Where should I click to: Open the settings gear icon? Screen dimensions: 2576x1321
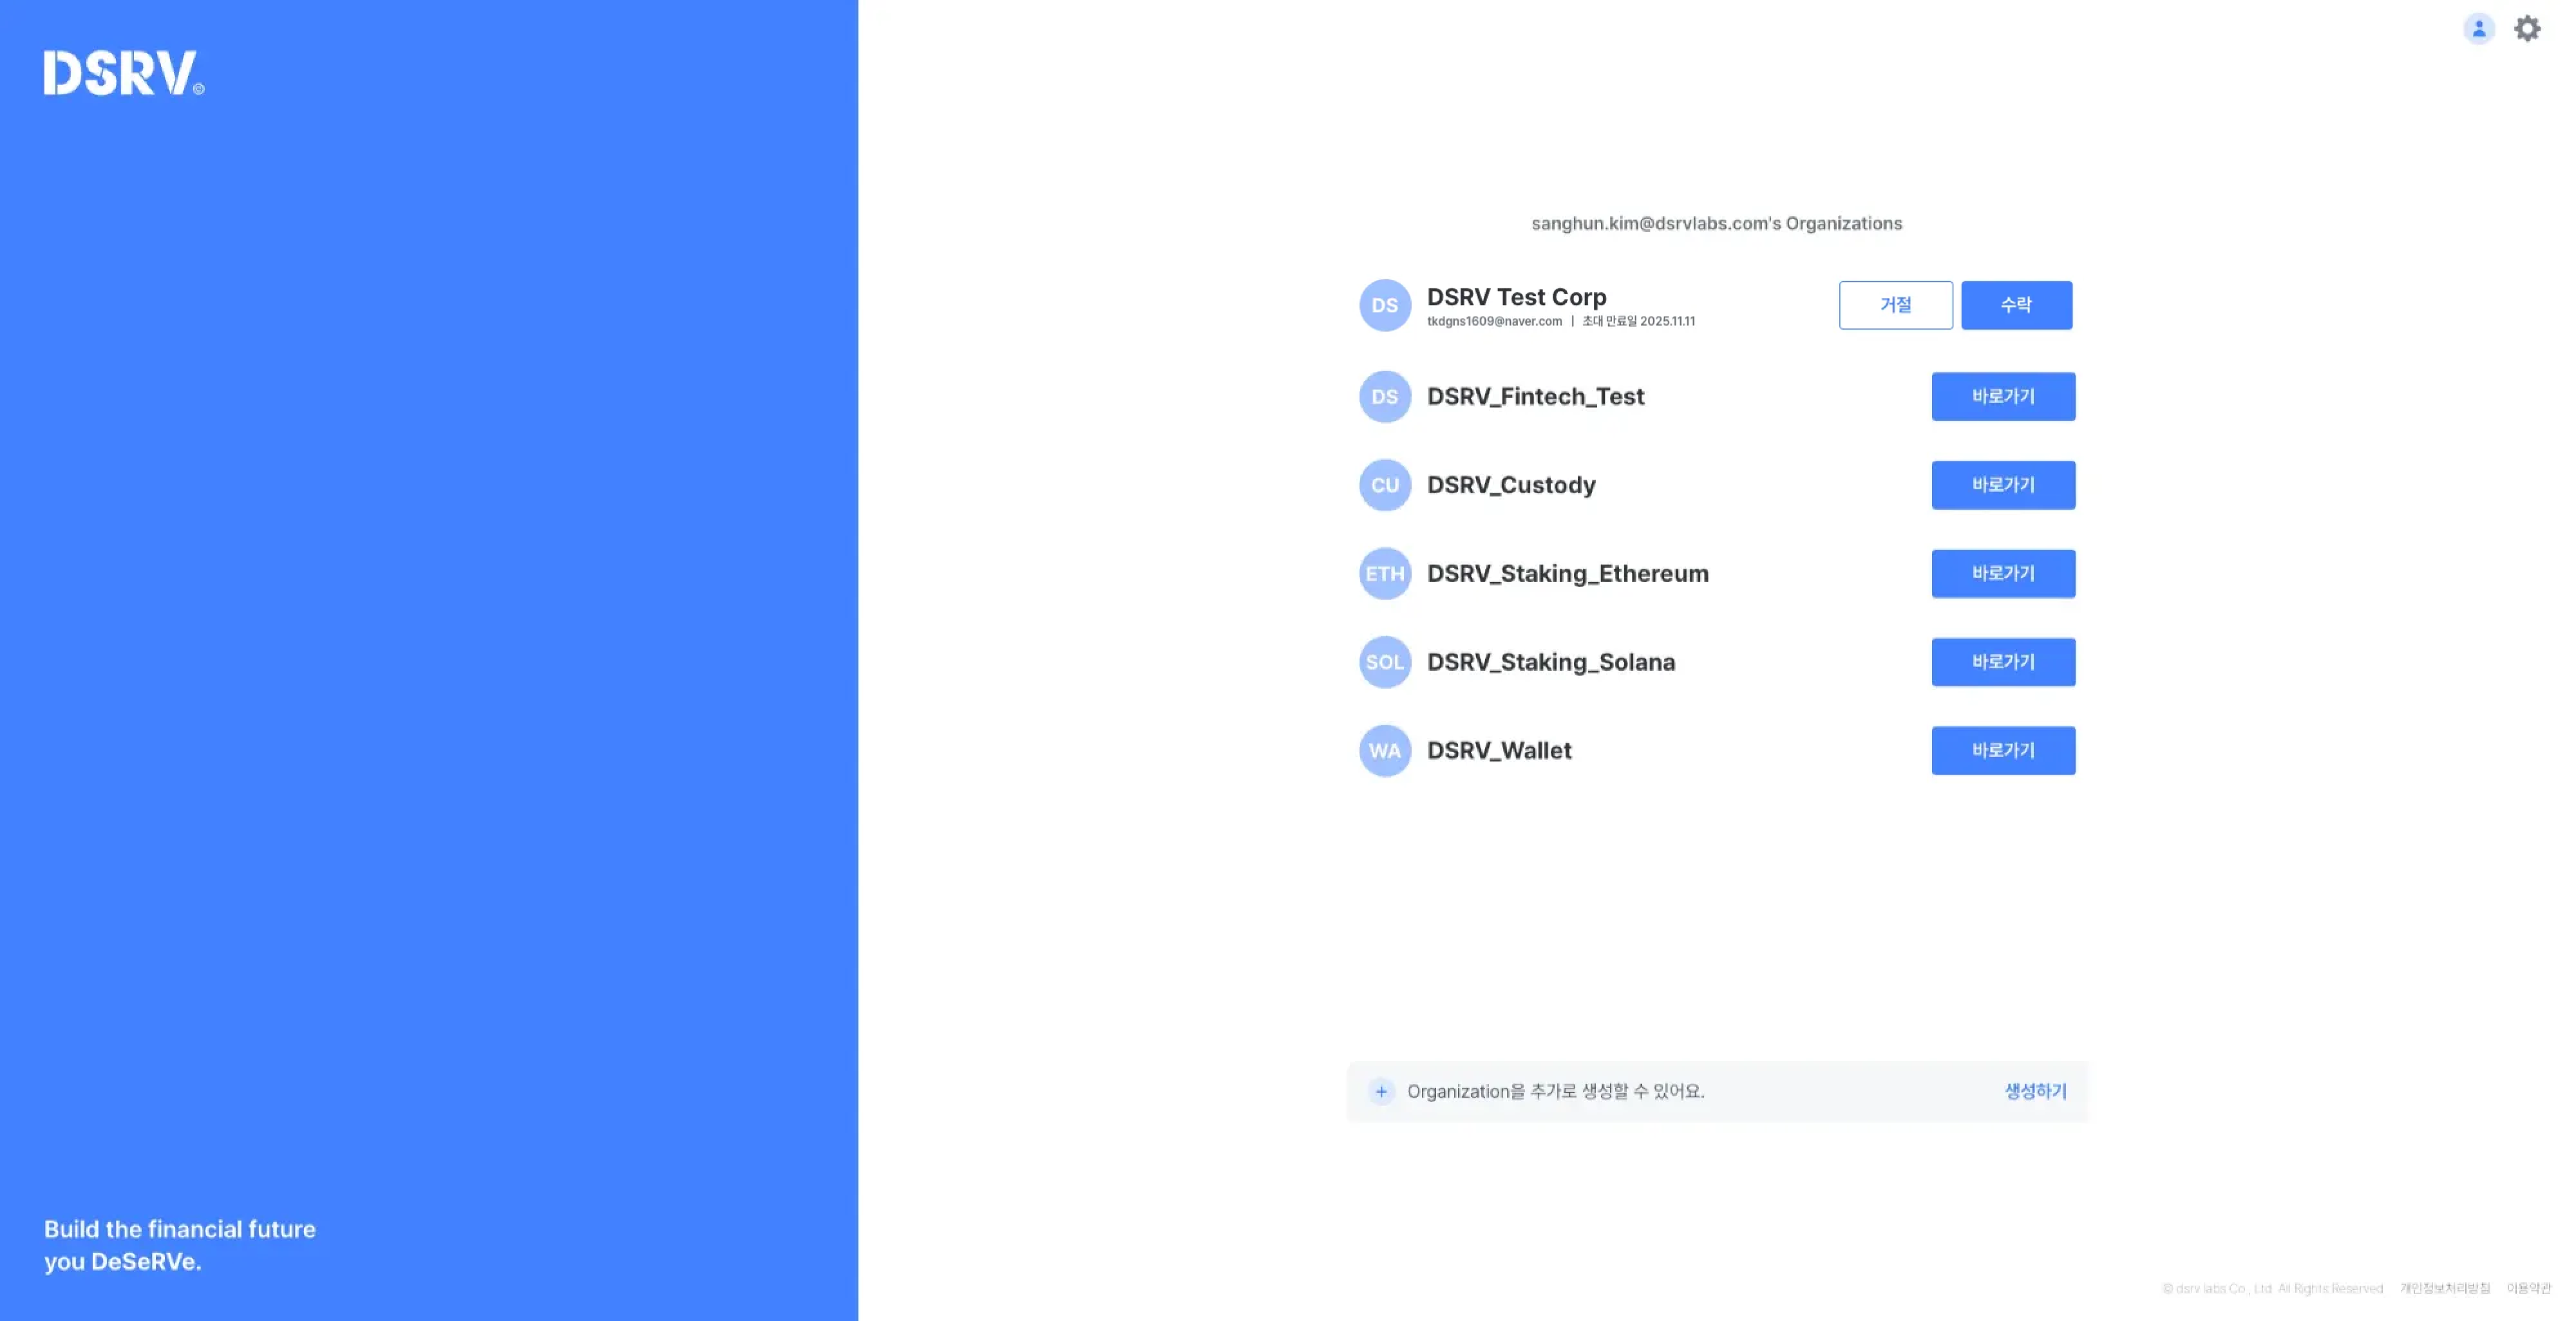pos(2527,29)
